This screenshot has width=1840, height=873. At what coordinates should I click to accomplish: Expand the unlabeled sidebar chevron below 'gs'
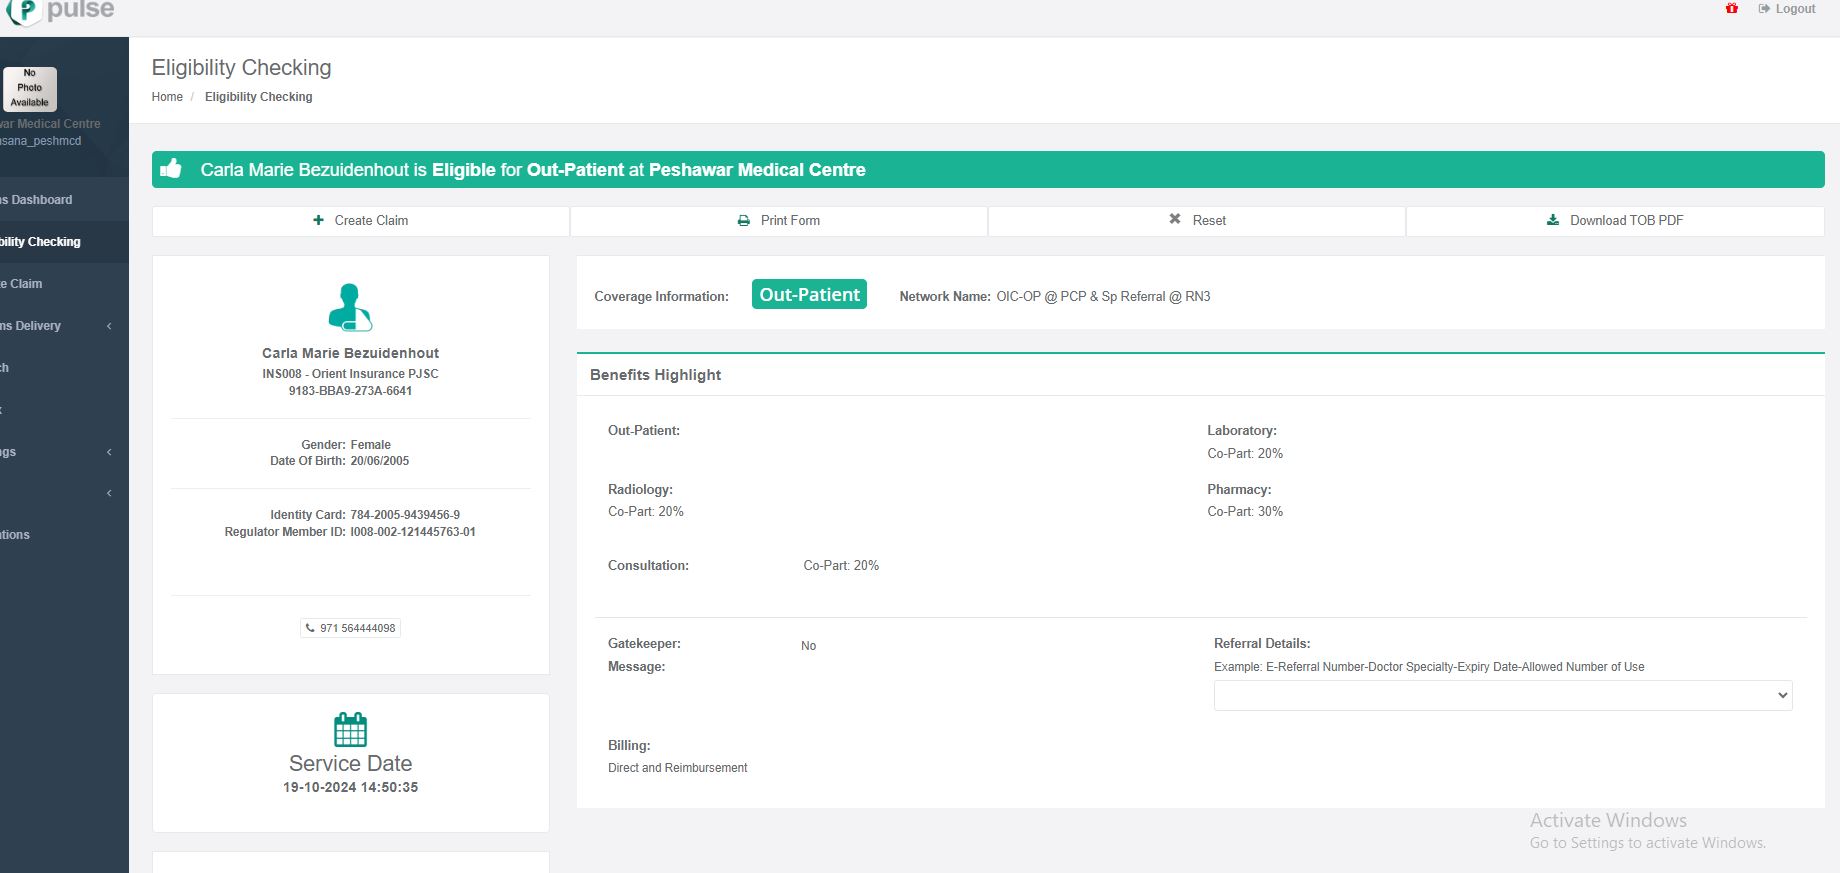[109, 493]
